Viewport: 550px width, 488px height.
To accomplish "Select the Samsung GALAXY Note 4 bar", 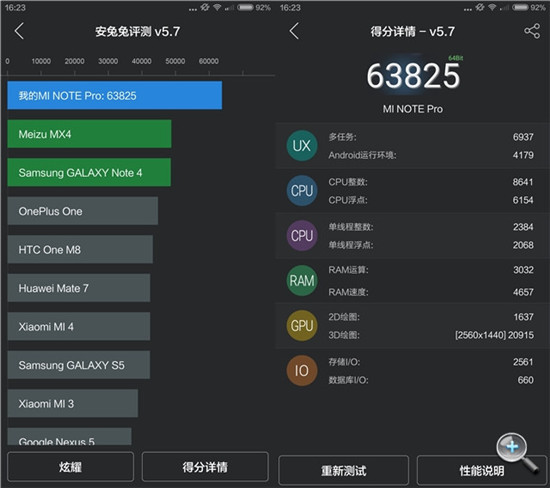I will pos(89,172).
